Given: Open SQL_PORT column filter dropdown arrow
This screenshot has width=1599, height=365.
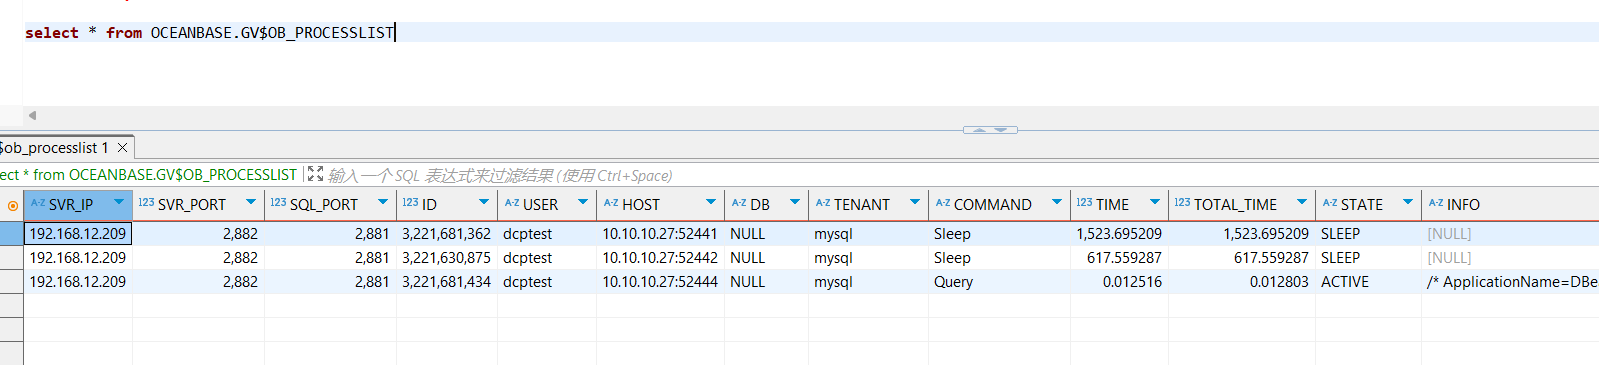Looking at the screenshot, I should coord(383,203).
